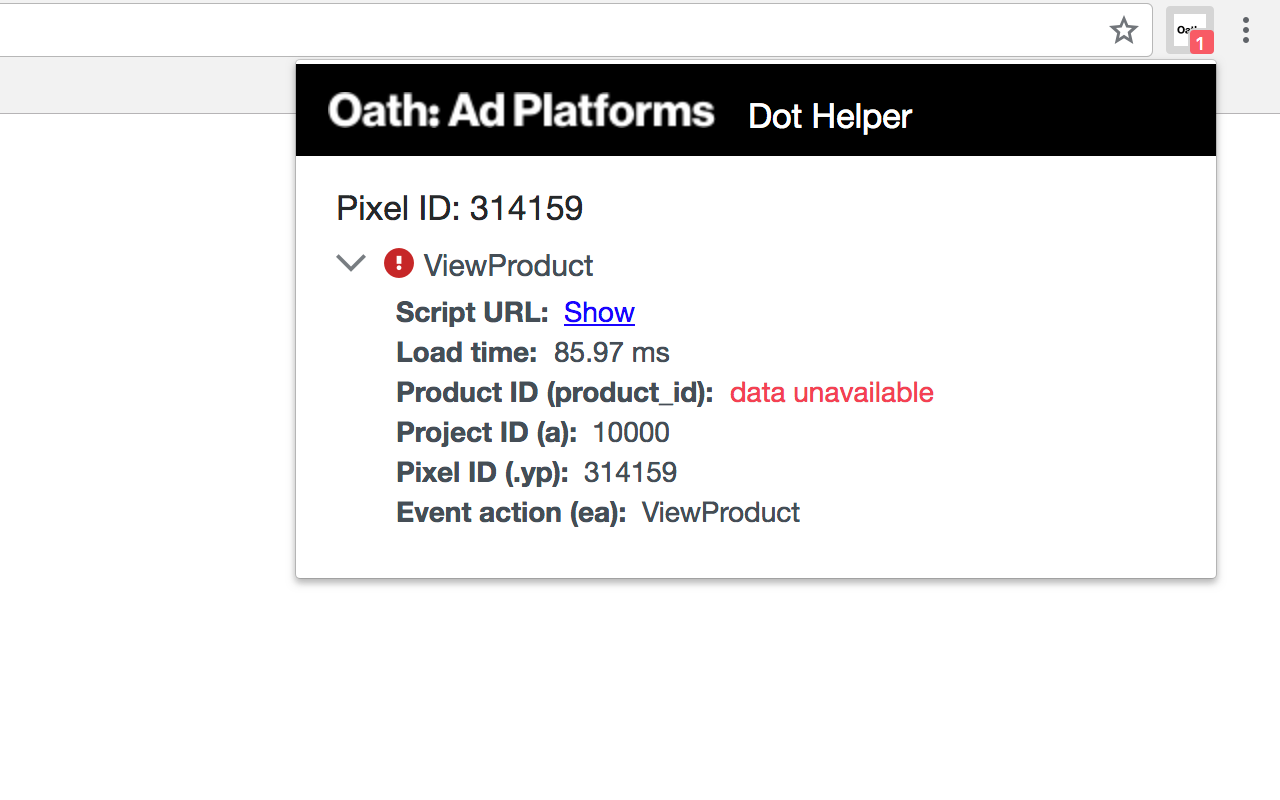
Task: Select the Pixel ID 314159 heading
Action: (459, 208)
